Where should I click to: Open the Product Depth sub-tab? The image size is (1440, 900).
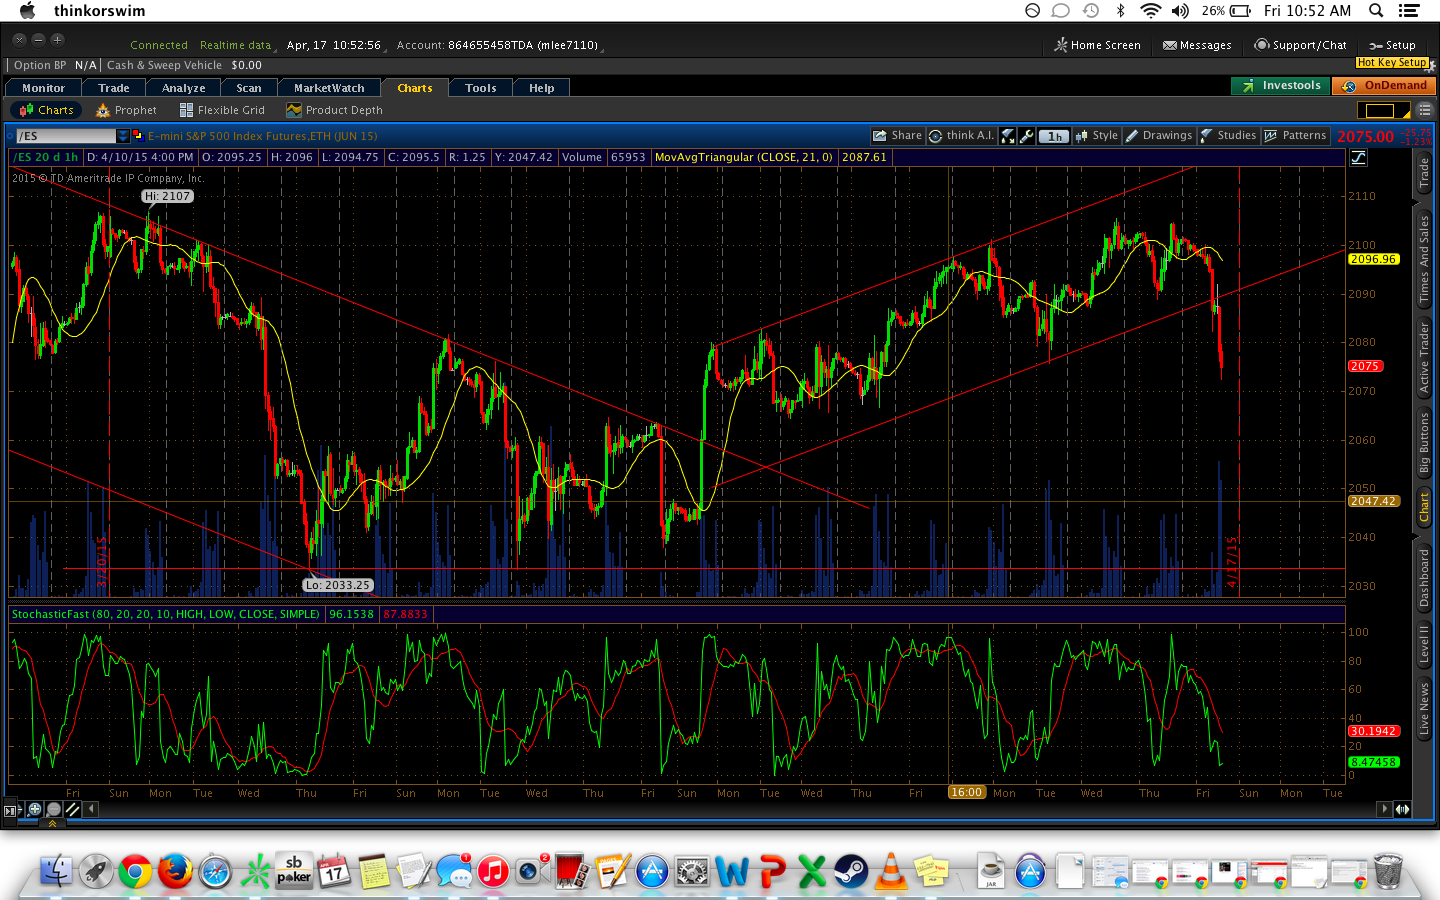[334, 110]
